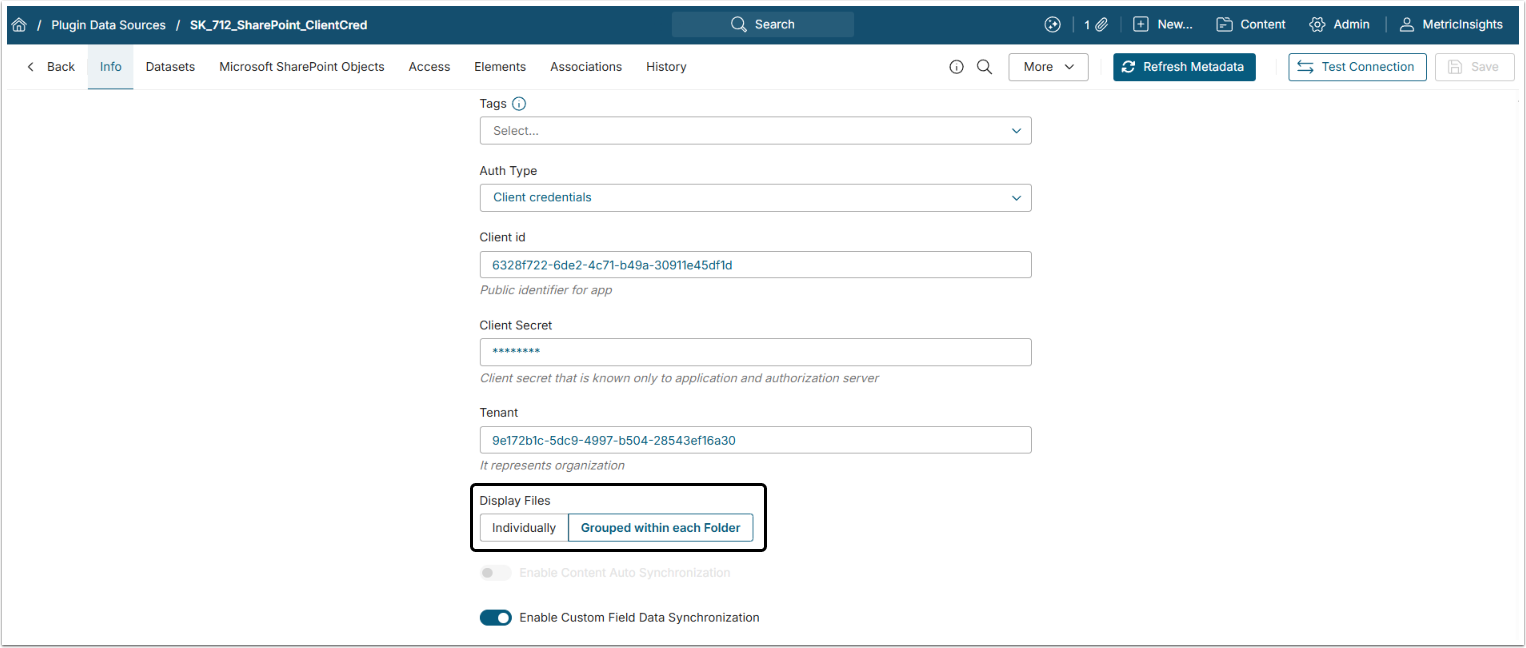This screenshot has height=648, width=1526.
Task: Expand the More dropdown menu
Action: (x=1048, y=67)
